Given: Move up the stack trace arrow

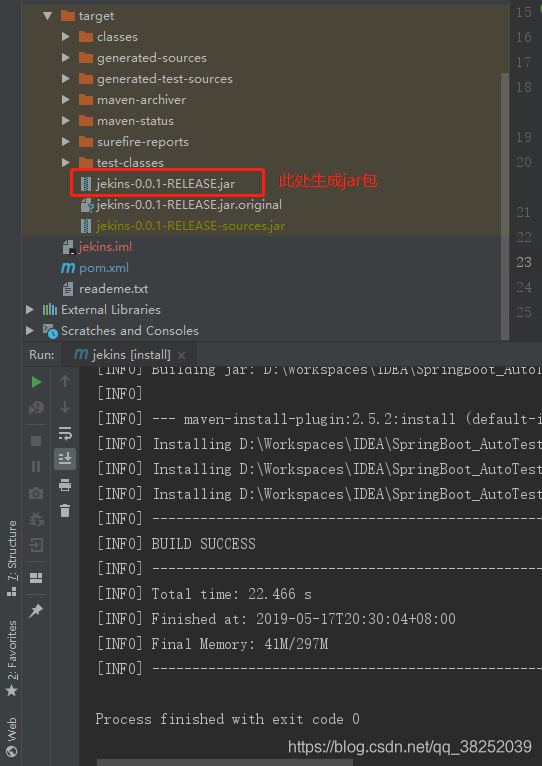Looking at the screenshot, I should [x=65, y=381].
